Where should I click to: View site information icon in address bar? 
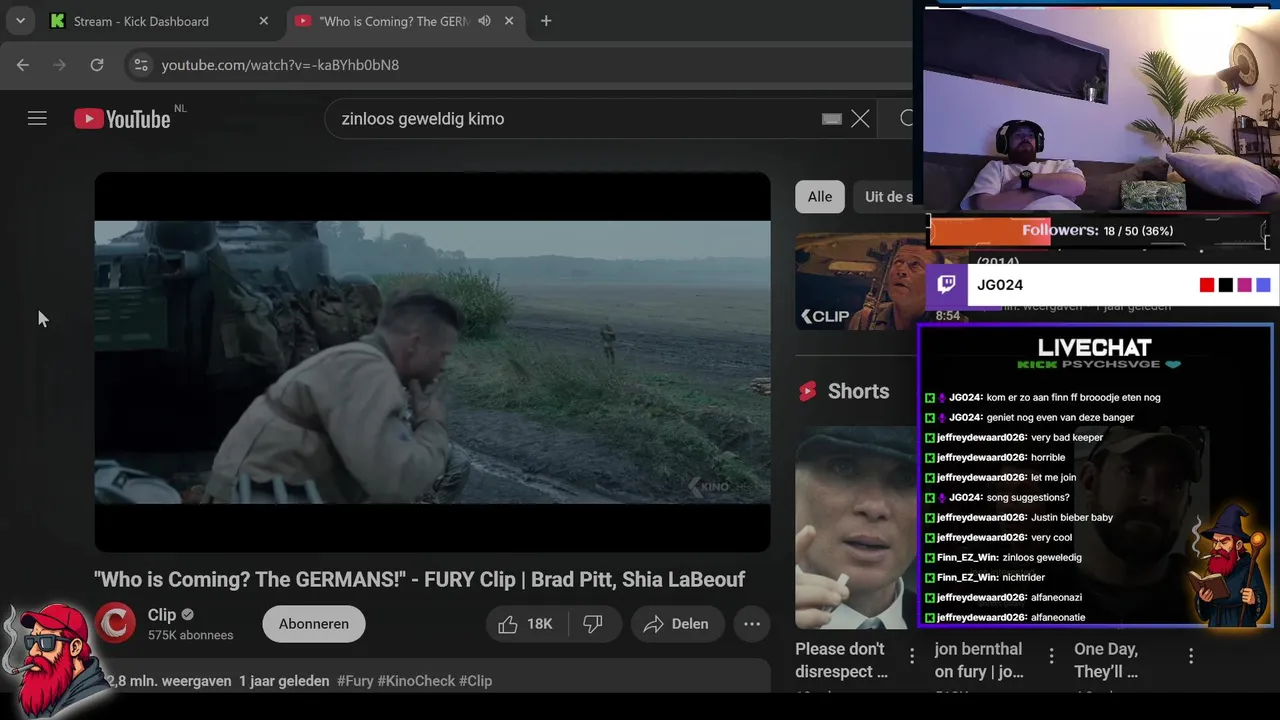[140, 65]
